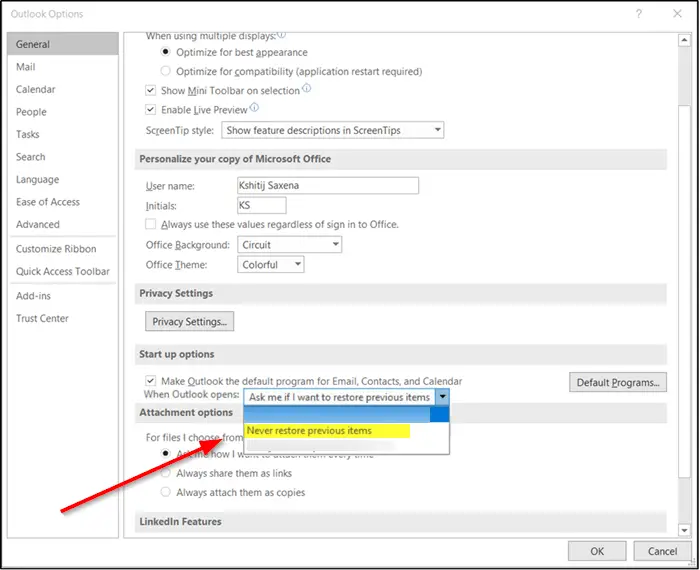
Task: Click info icon beside Enable Live Preview
Action: click(x=254, y=107)
